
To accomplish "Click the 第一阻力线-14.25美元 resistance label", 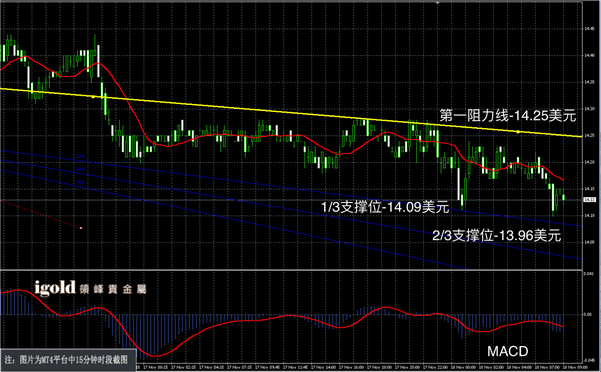I will pyautogui.click(x=507, y=116).
